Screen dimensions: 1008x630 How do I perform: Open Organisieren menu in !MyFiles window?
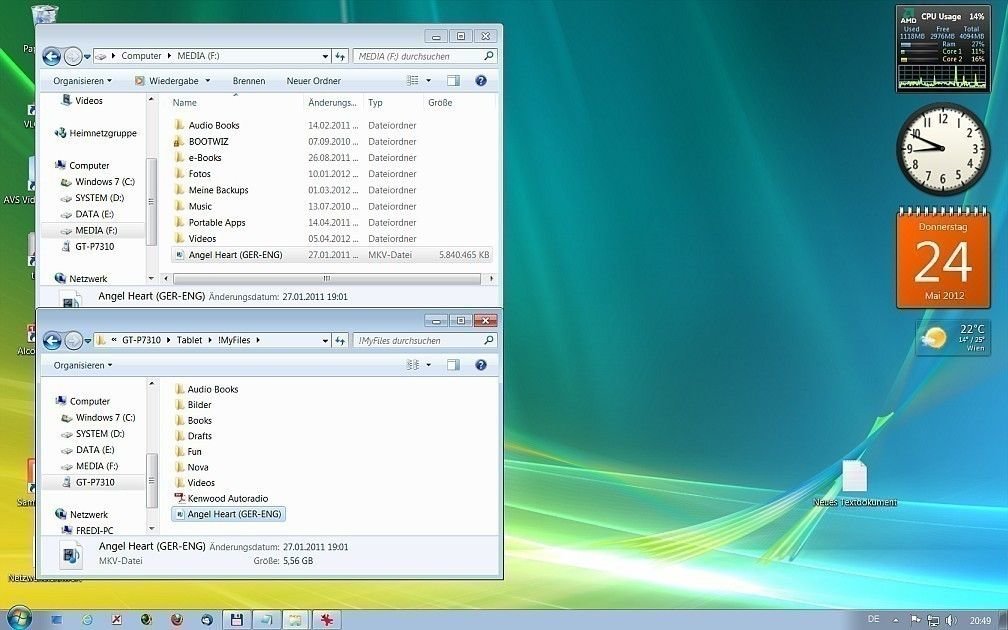[83, 365]
